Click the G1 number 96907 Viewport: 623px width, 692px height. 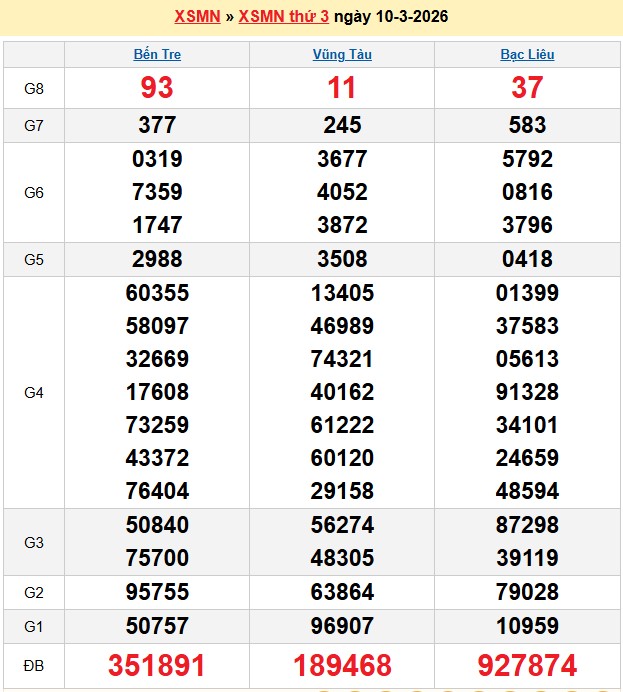[342, 626]
